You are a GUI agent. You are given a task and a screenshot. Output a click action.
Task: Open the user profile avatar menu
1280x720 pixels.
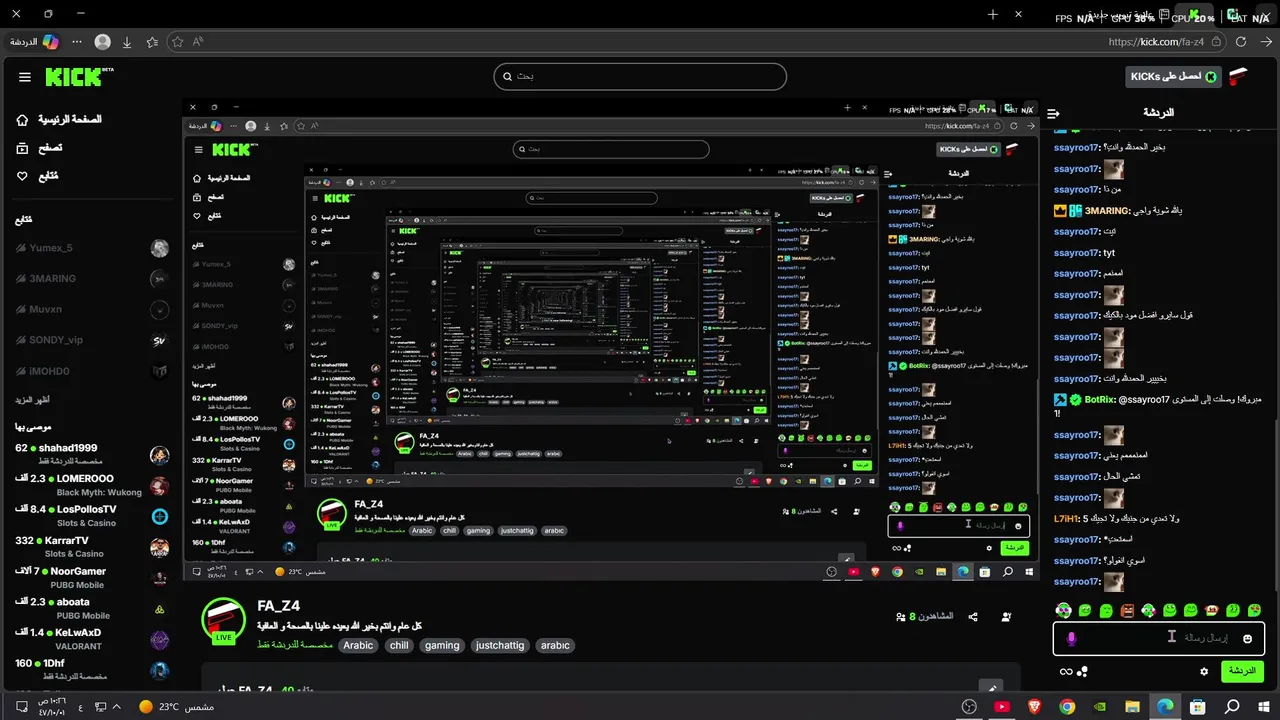pos(1239,77)
